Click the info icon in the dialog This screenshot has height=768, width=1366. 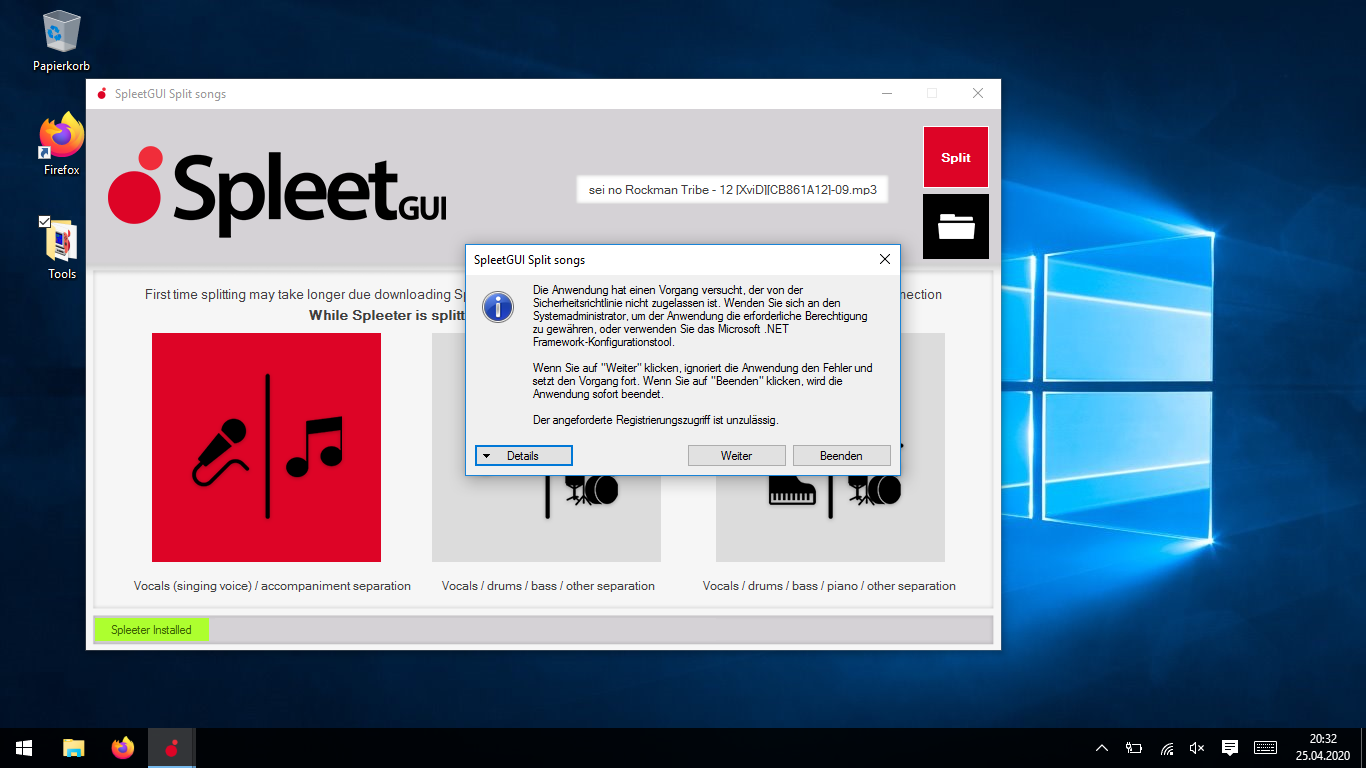497,307
